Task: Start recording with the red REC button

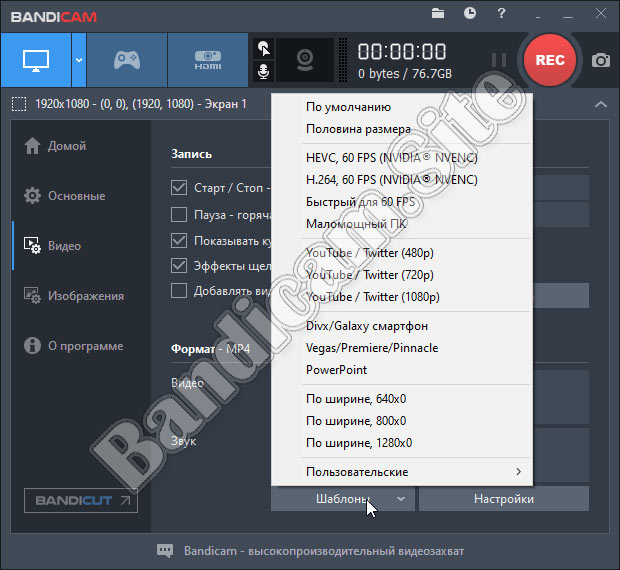Action: tap(550, 60)
